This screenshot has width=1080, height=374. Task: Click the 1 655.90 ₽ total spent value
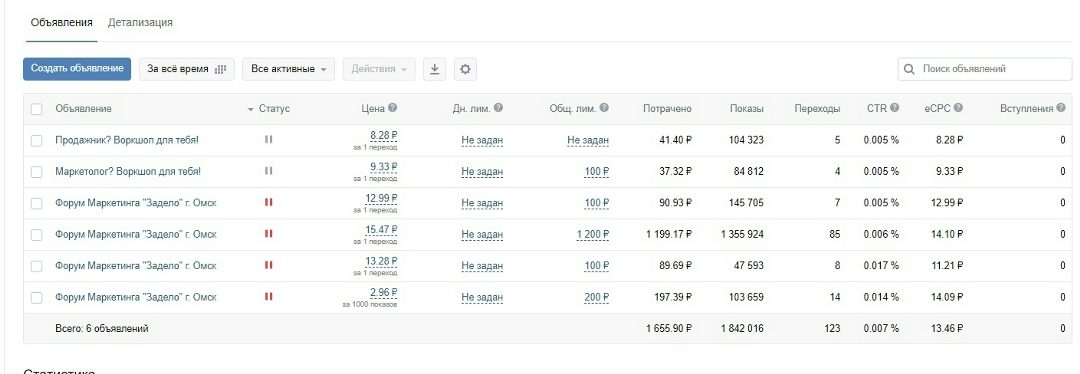pos(669,329)
